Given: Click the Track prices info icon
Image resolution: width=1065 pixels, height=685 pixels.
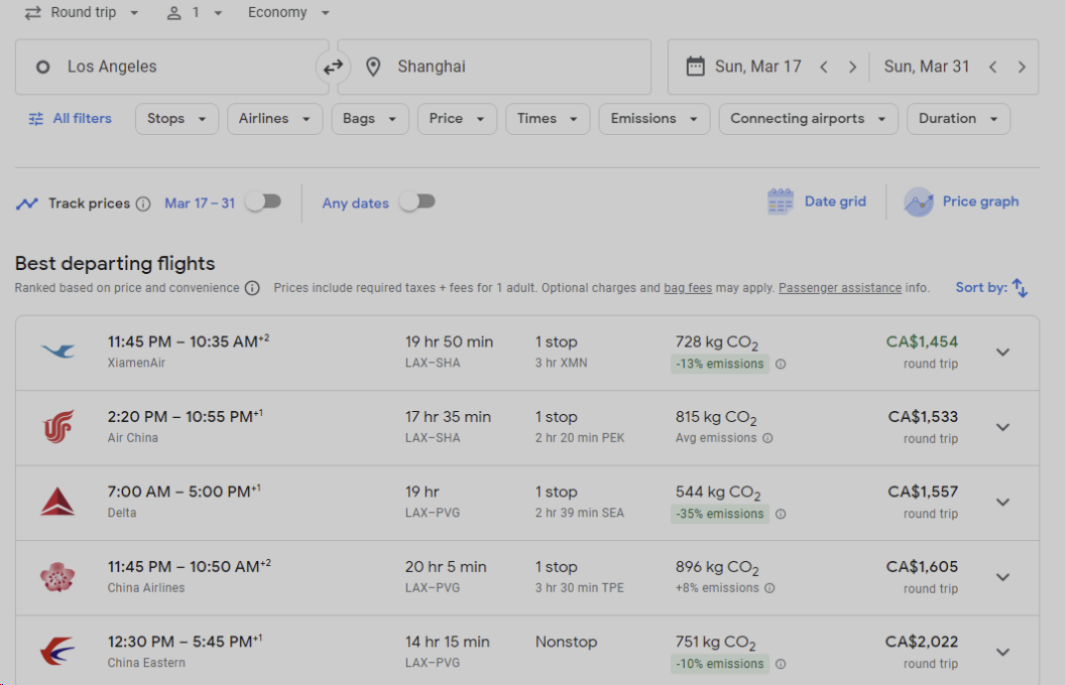Looking at the screenshot, I should point(143,204).
